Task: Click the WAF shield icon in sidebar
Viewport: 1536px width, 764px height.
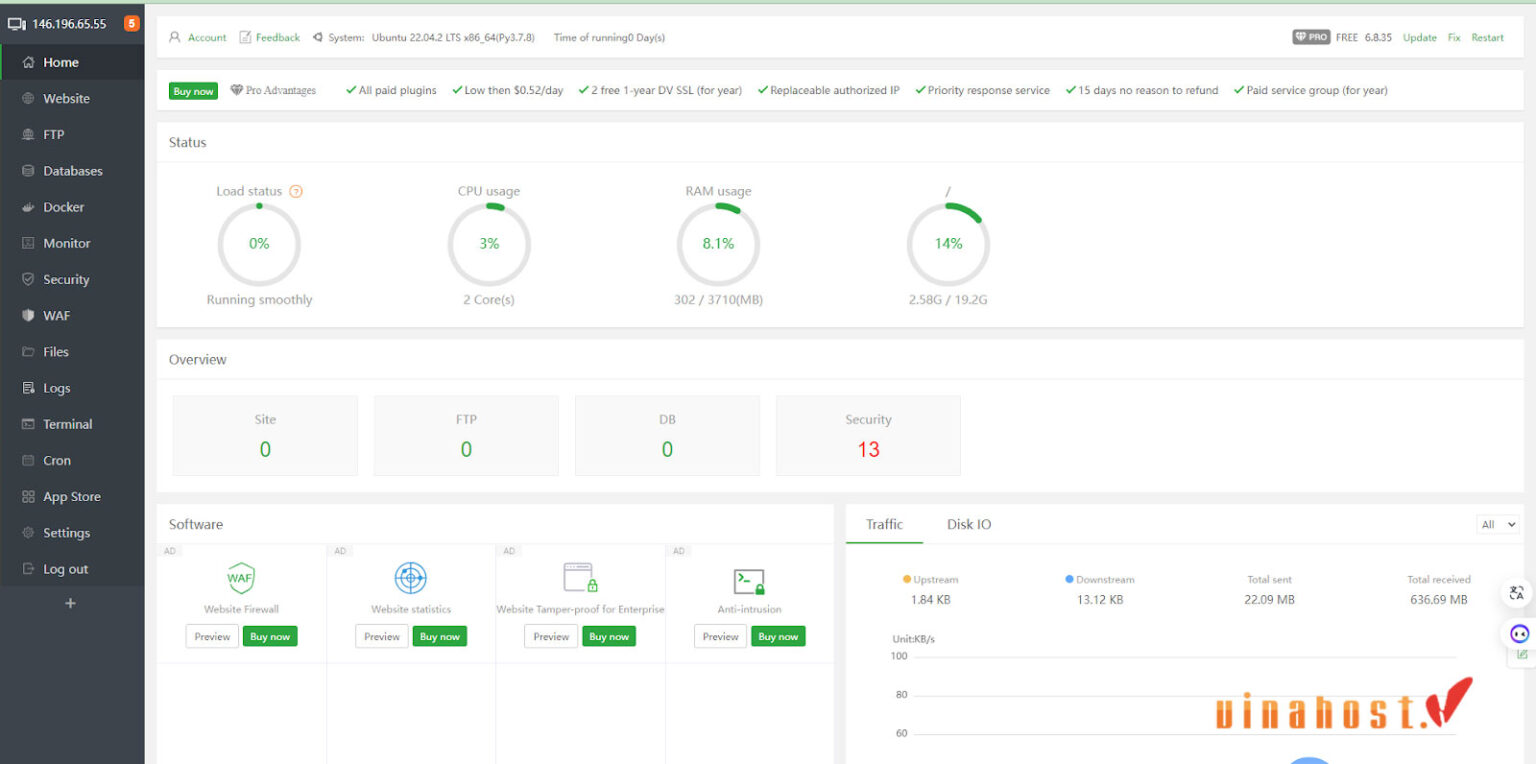Action: click(28, 316)
